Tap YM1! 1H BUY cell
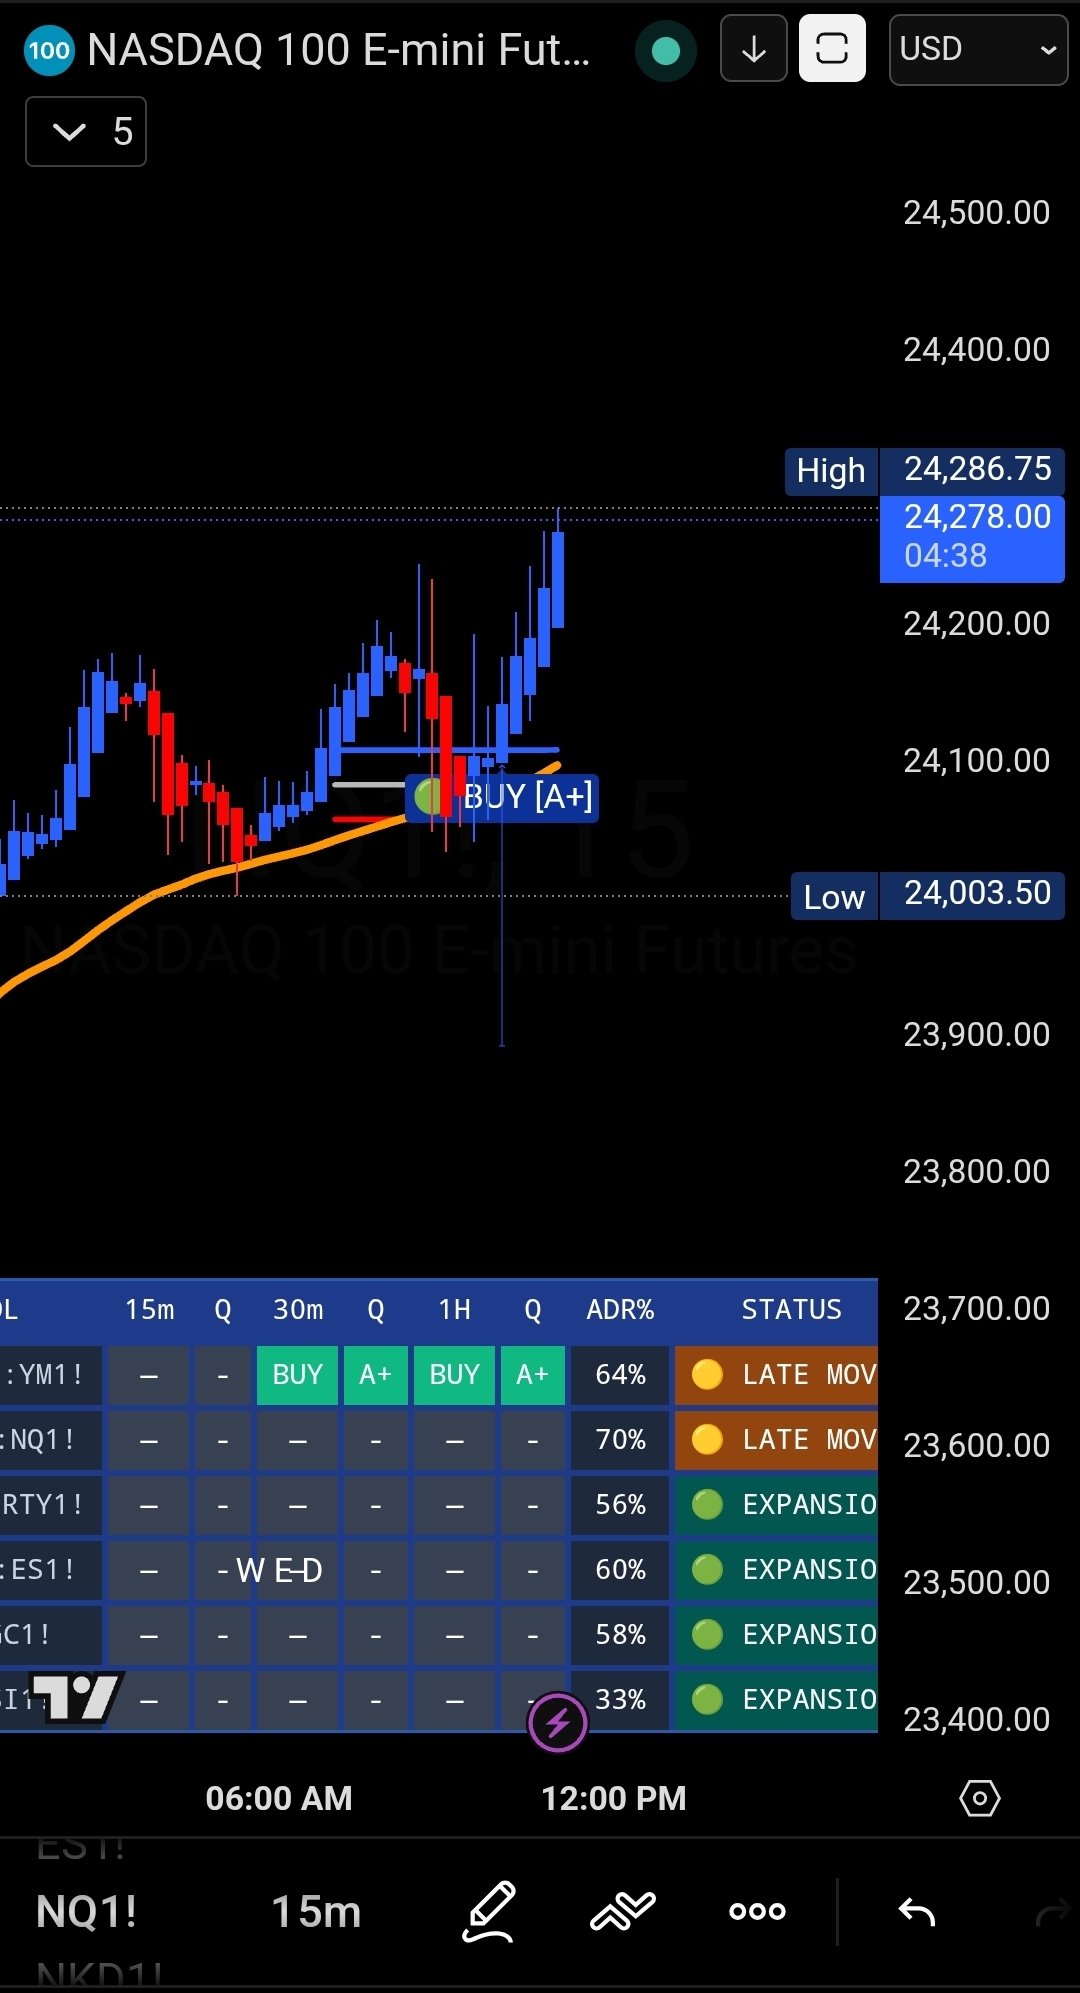Screen dimensions: 1080x1993 coord(454,1375)
